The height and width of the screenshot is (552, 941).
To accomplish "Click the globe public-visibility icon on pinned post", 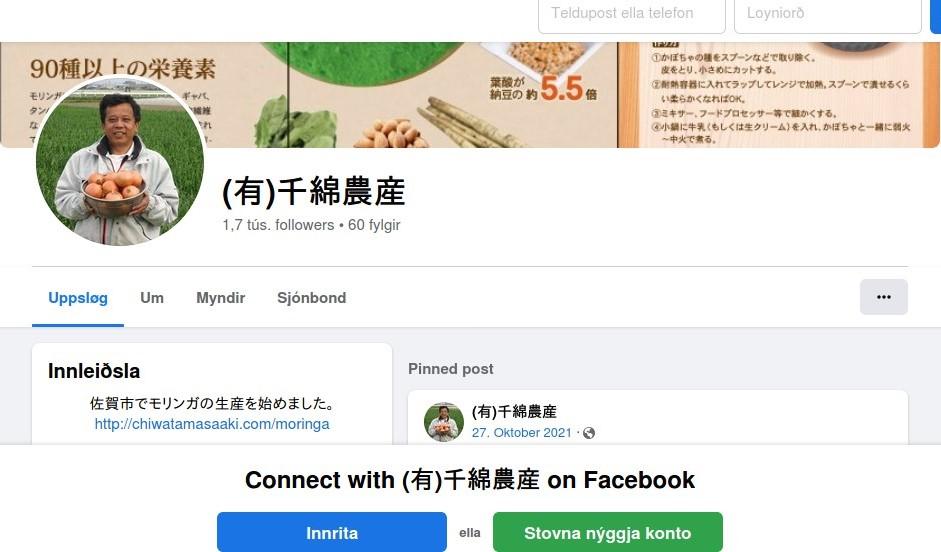I will (589, 433).
